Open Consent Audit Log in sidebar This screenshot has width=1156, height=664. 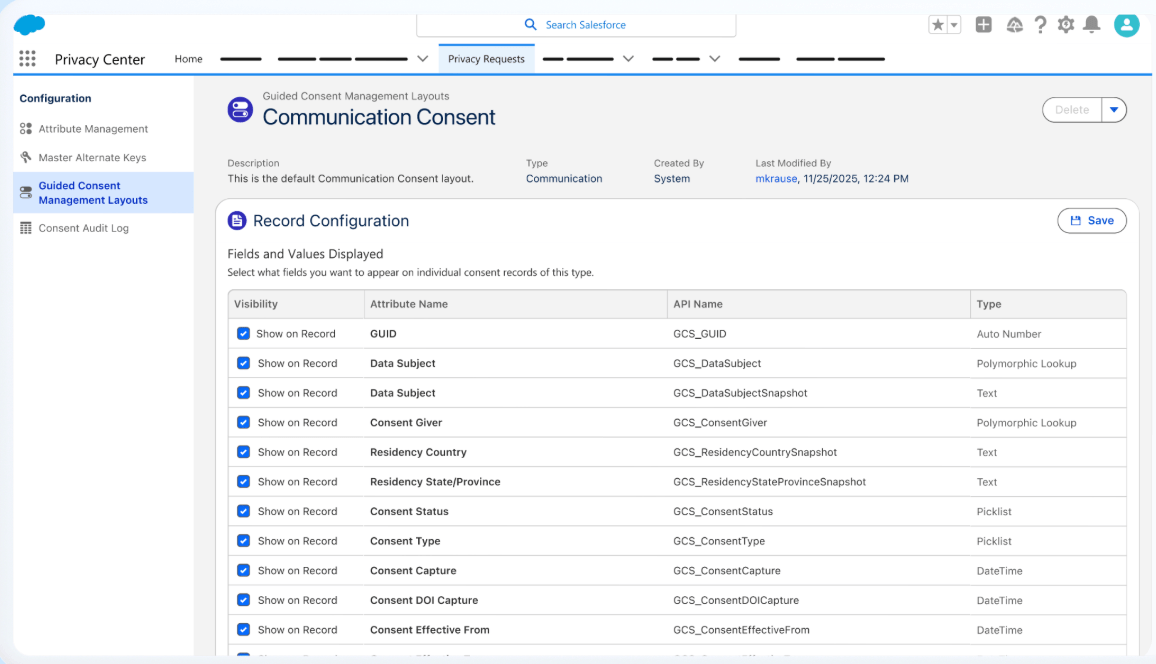click(83, 228)
